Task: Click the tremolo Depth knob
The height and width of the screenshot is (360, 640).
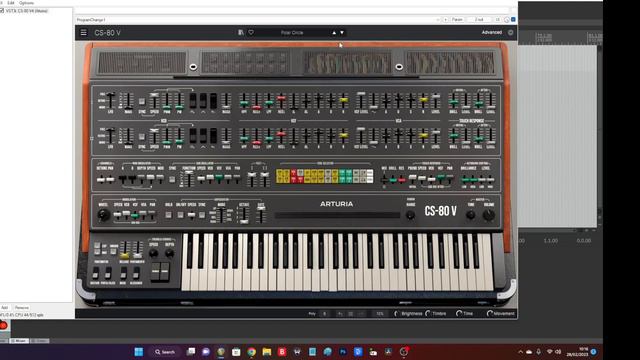Action: pos(169,253)
